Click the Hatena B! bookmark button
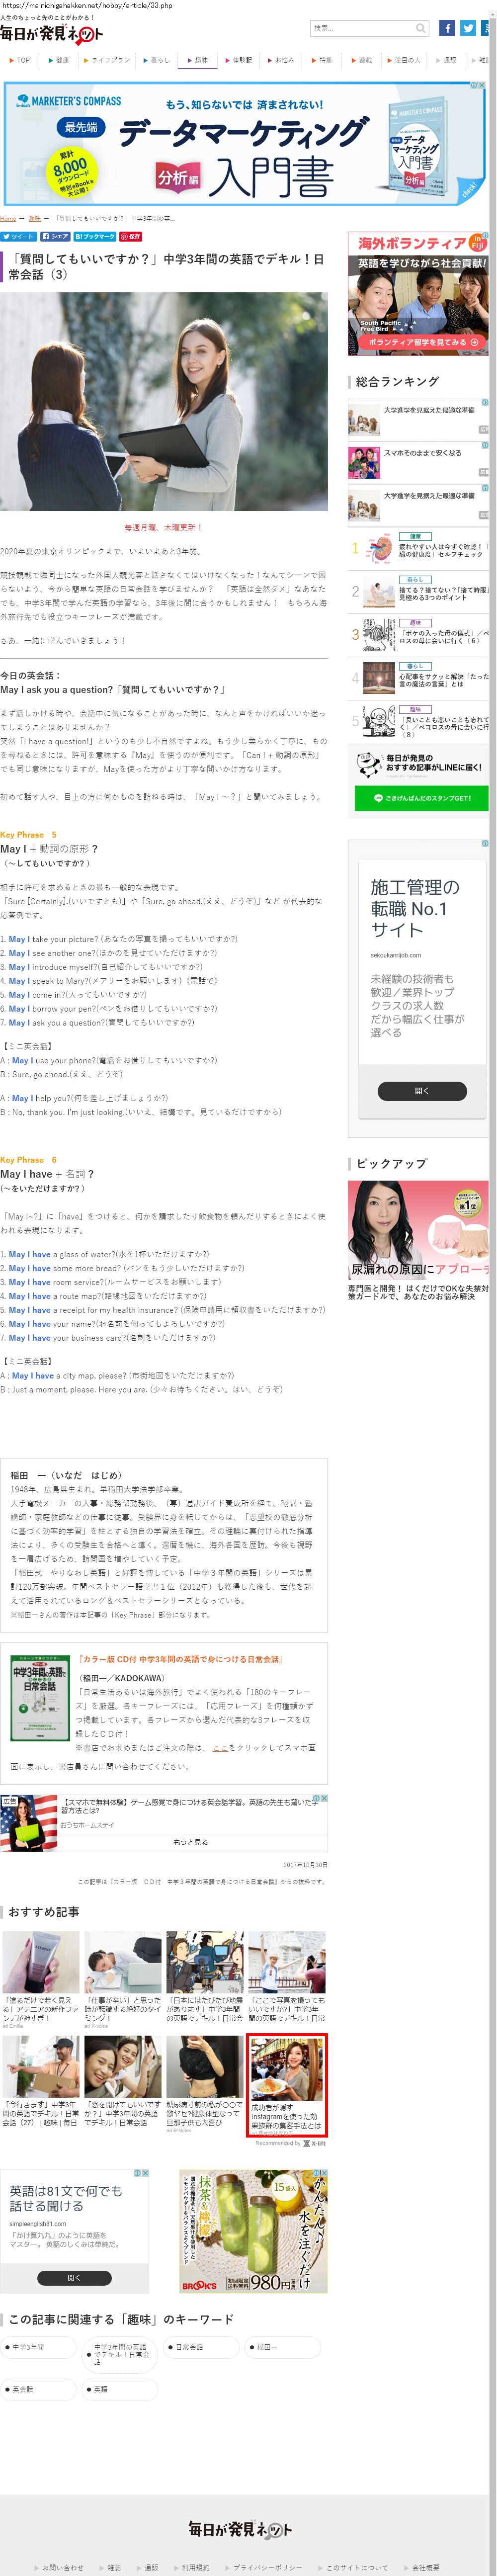Viewport: 497px width, 2576px height. click(x=94, y=237)
